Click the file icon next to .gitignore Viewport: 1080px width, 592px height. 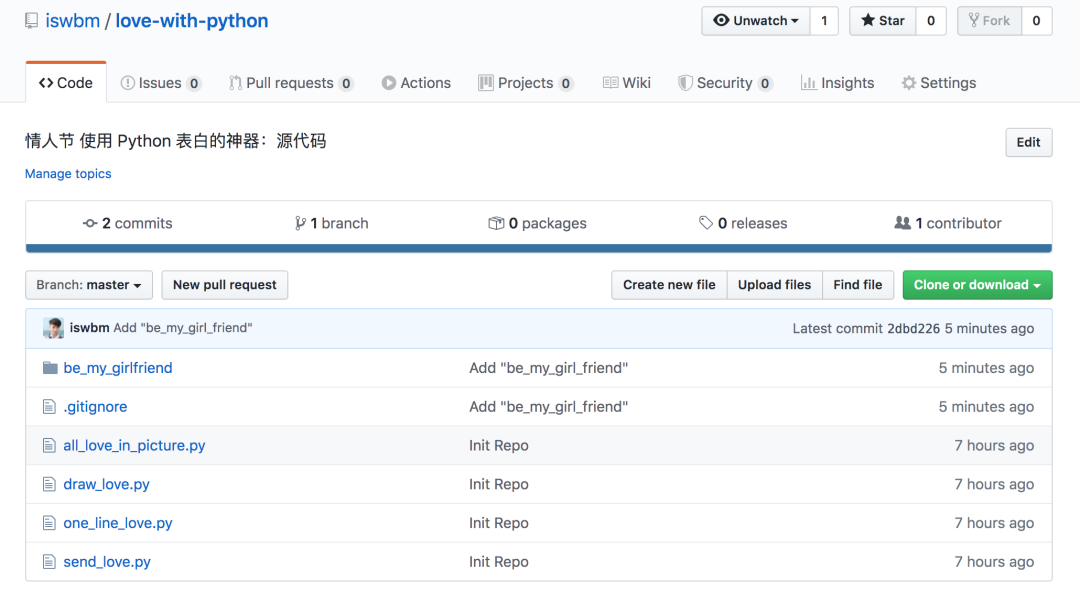[x=49, y=407]
